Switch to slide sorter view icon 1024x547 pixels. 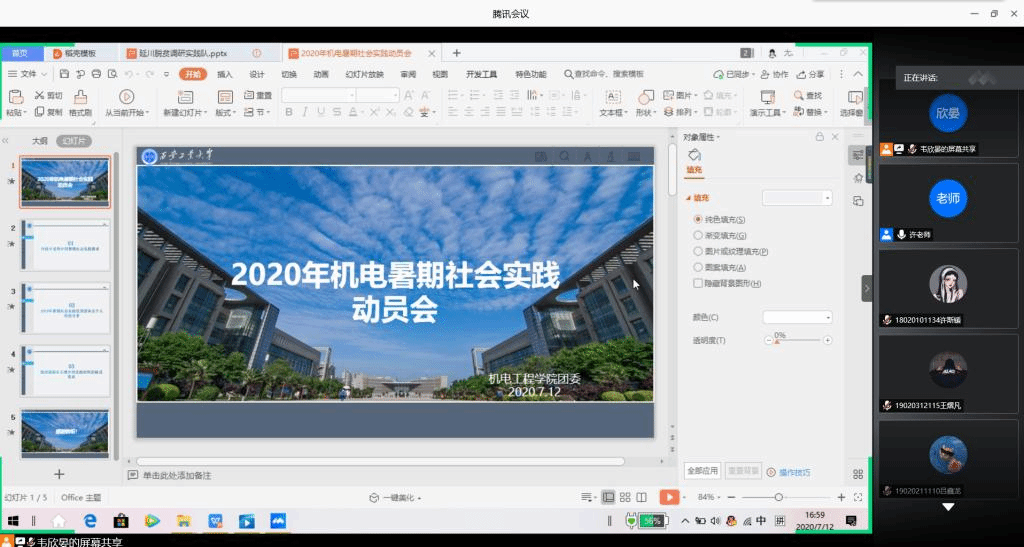point(625,497)
